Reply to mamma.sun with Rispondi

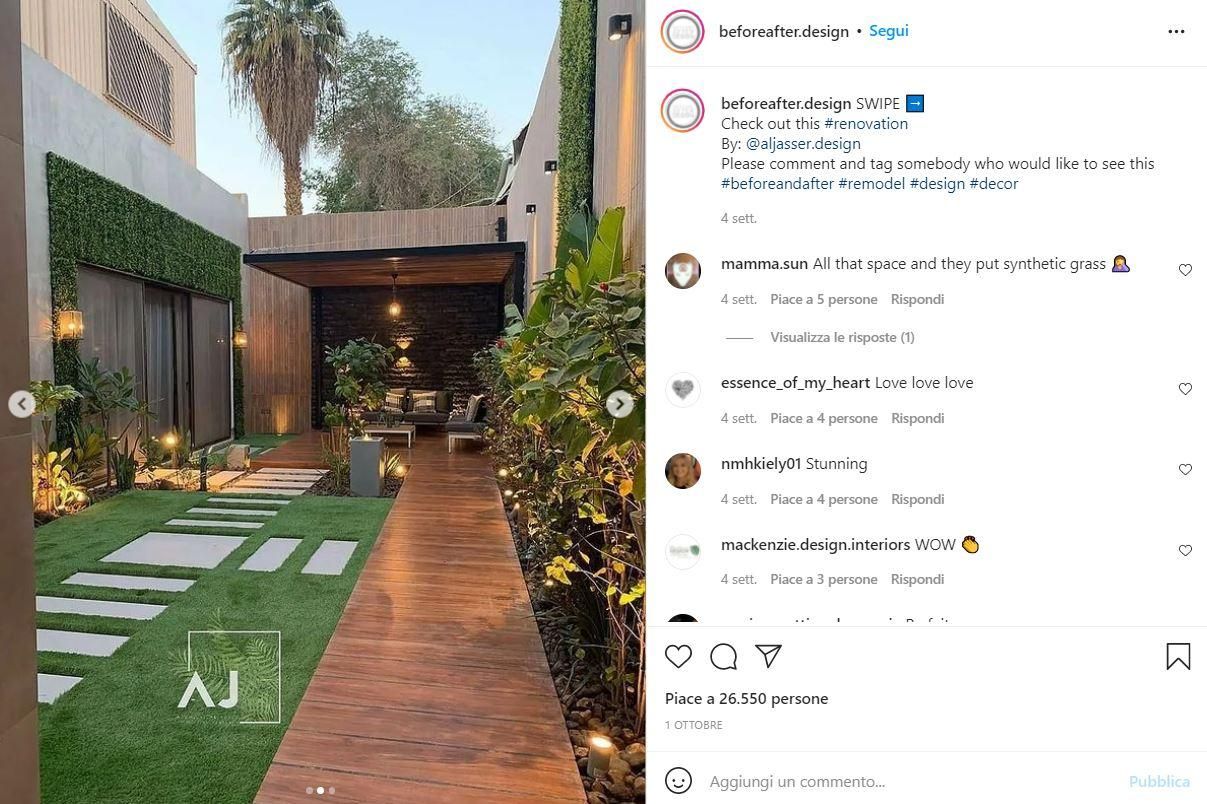pos(917,299)
